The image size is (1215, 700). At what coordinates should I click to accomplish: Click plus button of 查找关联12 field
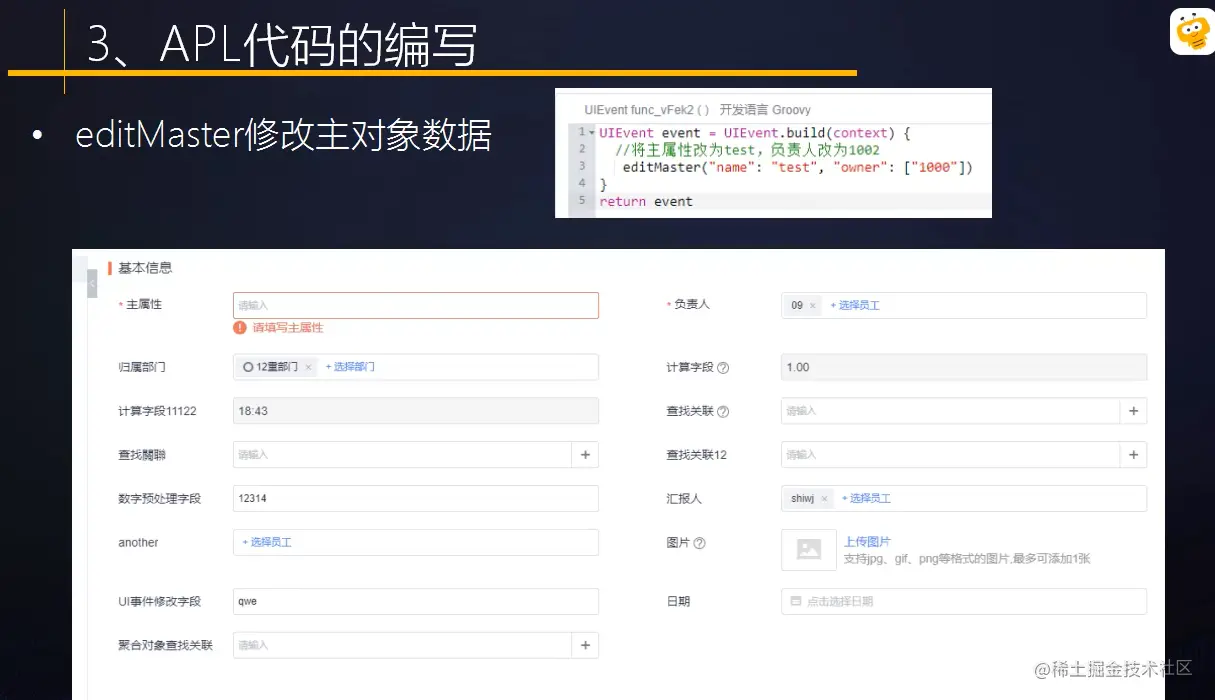tap(1133, 455)
